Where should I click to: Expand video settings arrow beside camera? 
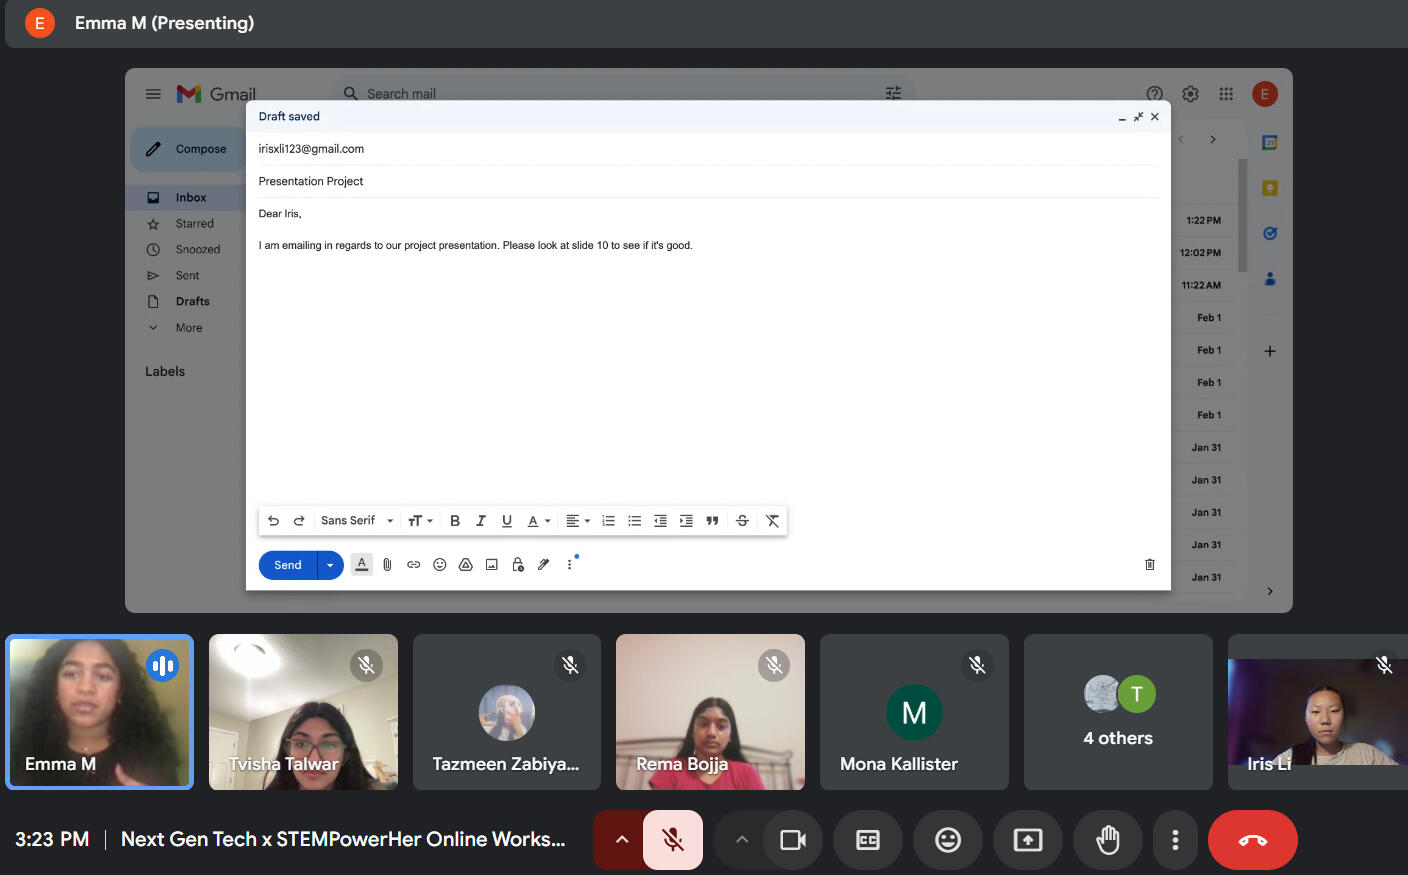(x=742, y=840)
